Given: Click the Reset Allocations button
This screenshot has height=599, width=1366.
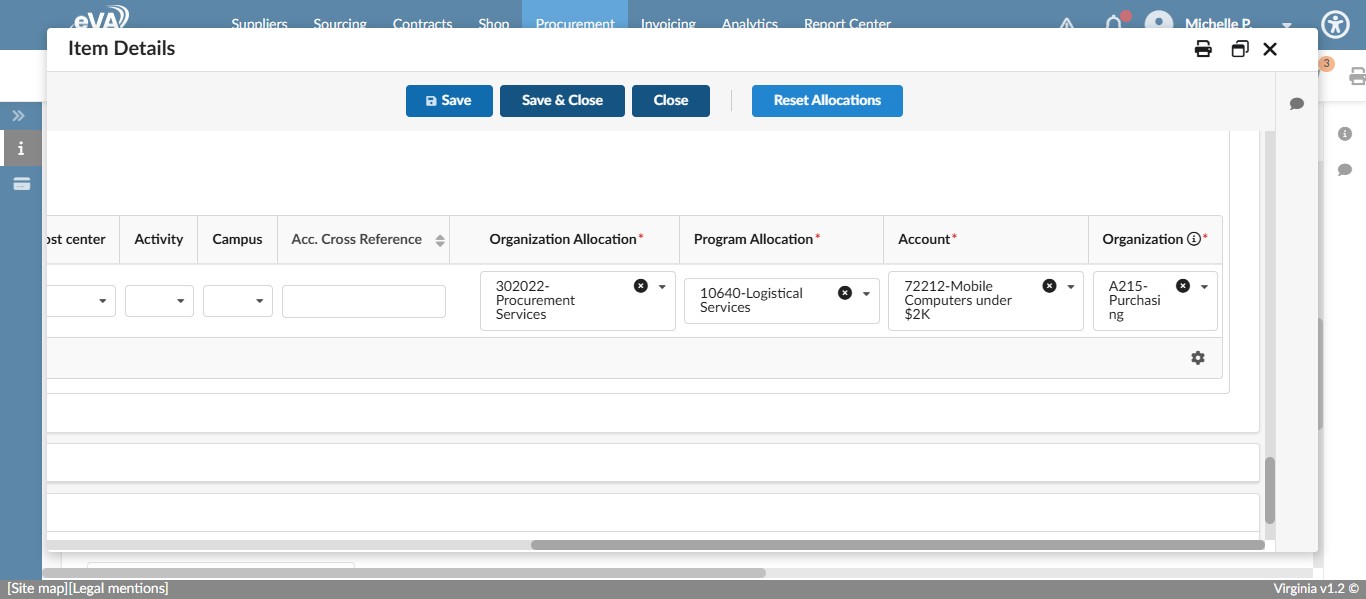Looking at the screenshot, I should (x=827, y=101).
